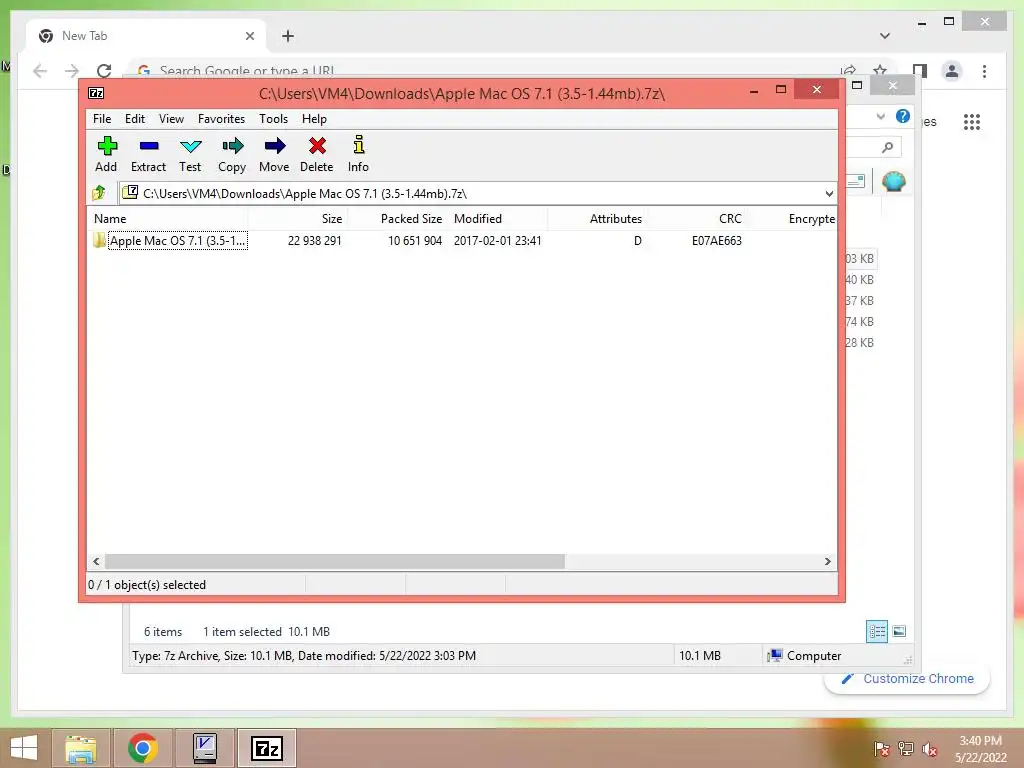Open the Edit menu
Screen dimensions: 1024x768
tap(135, 119)
